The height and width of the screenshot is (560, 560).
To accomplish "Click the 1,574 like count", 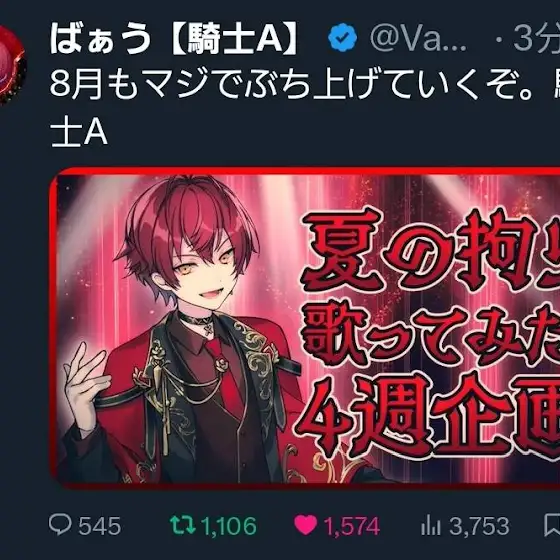I will [351, 526].
